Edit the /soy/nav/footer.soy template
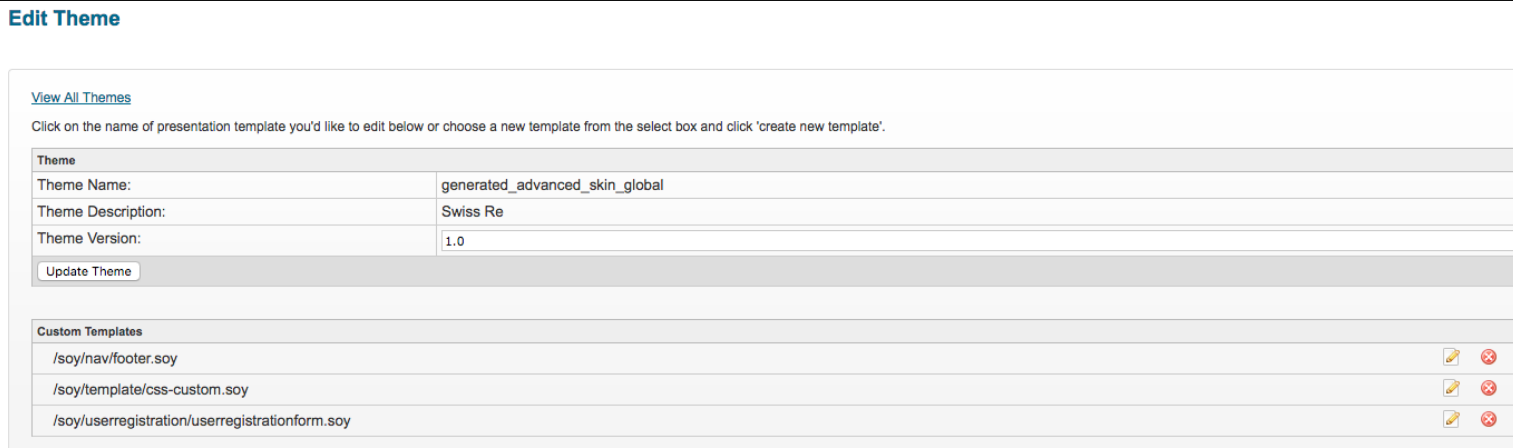Viewport: 1513px width, 448px height. click(x=1452, y=357)
